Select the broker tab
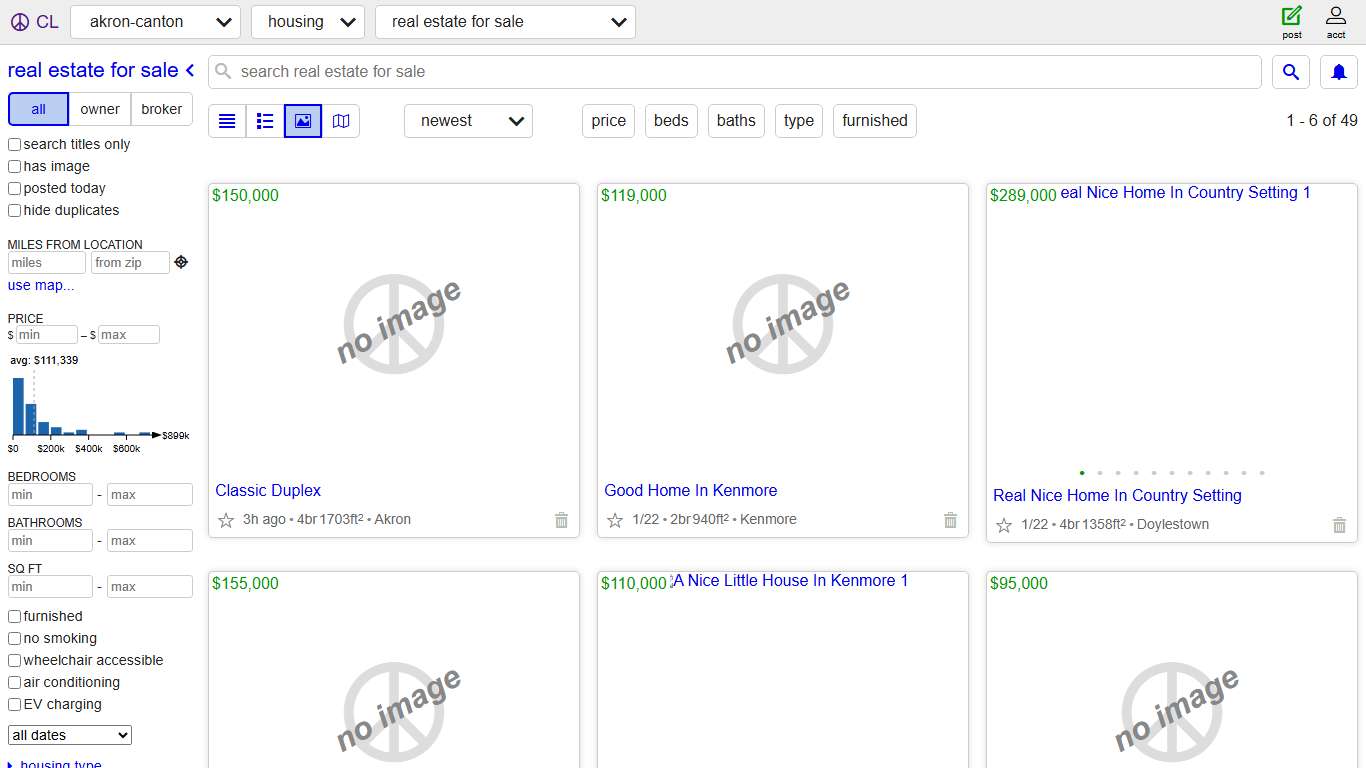The image size is (1366, 768). pyautogui.click(x=161, y=108)
